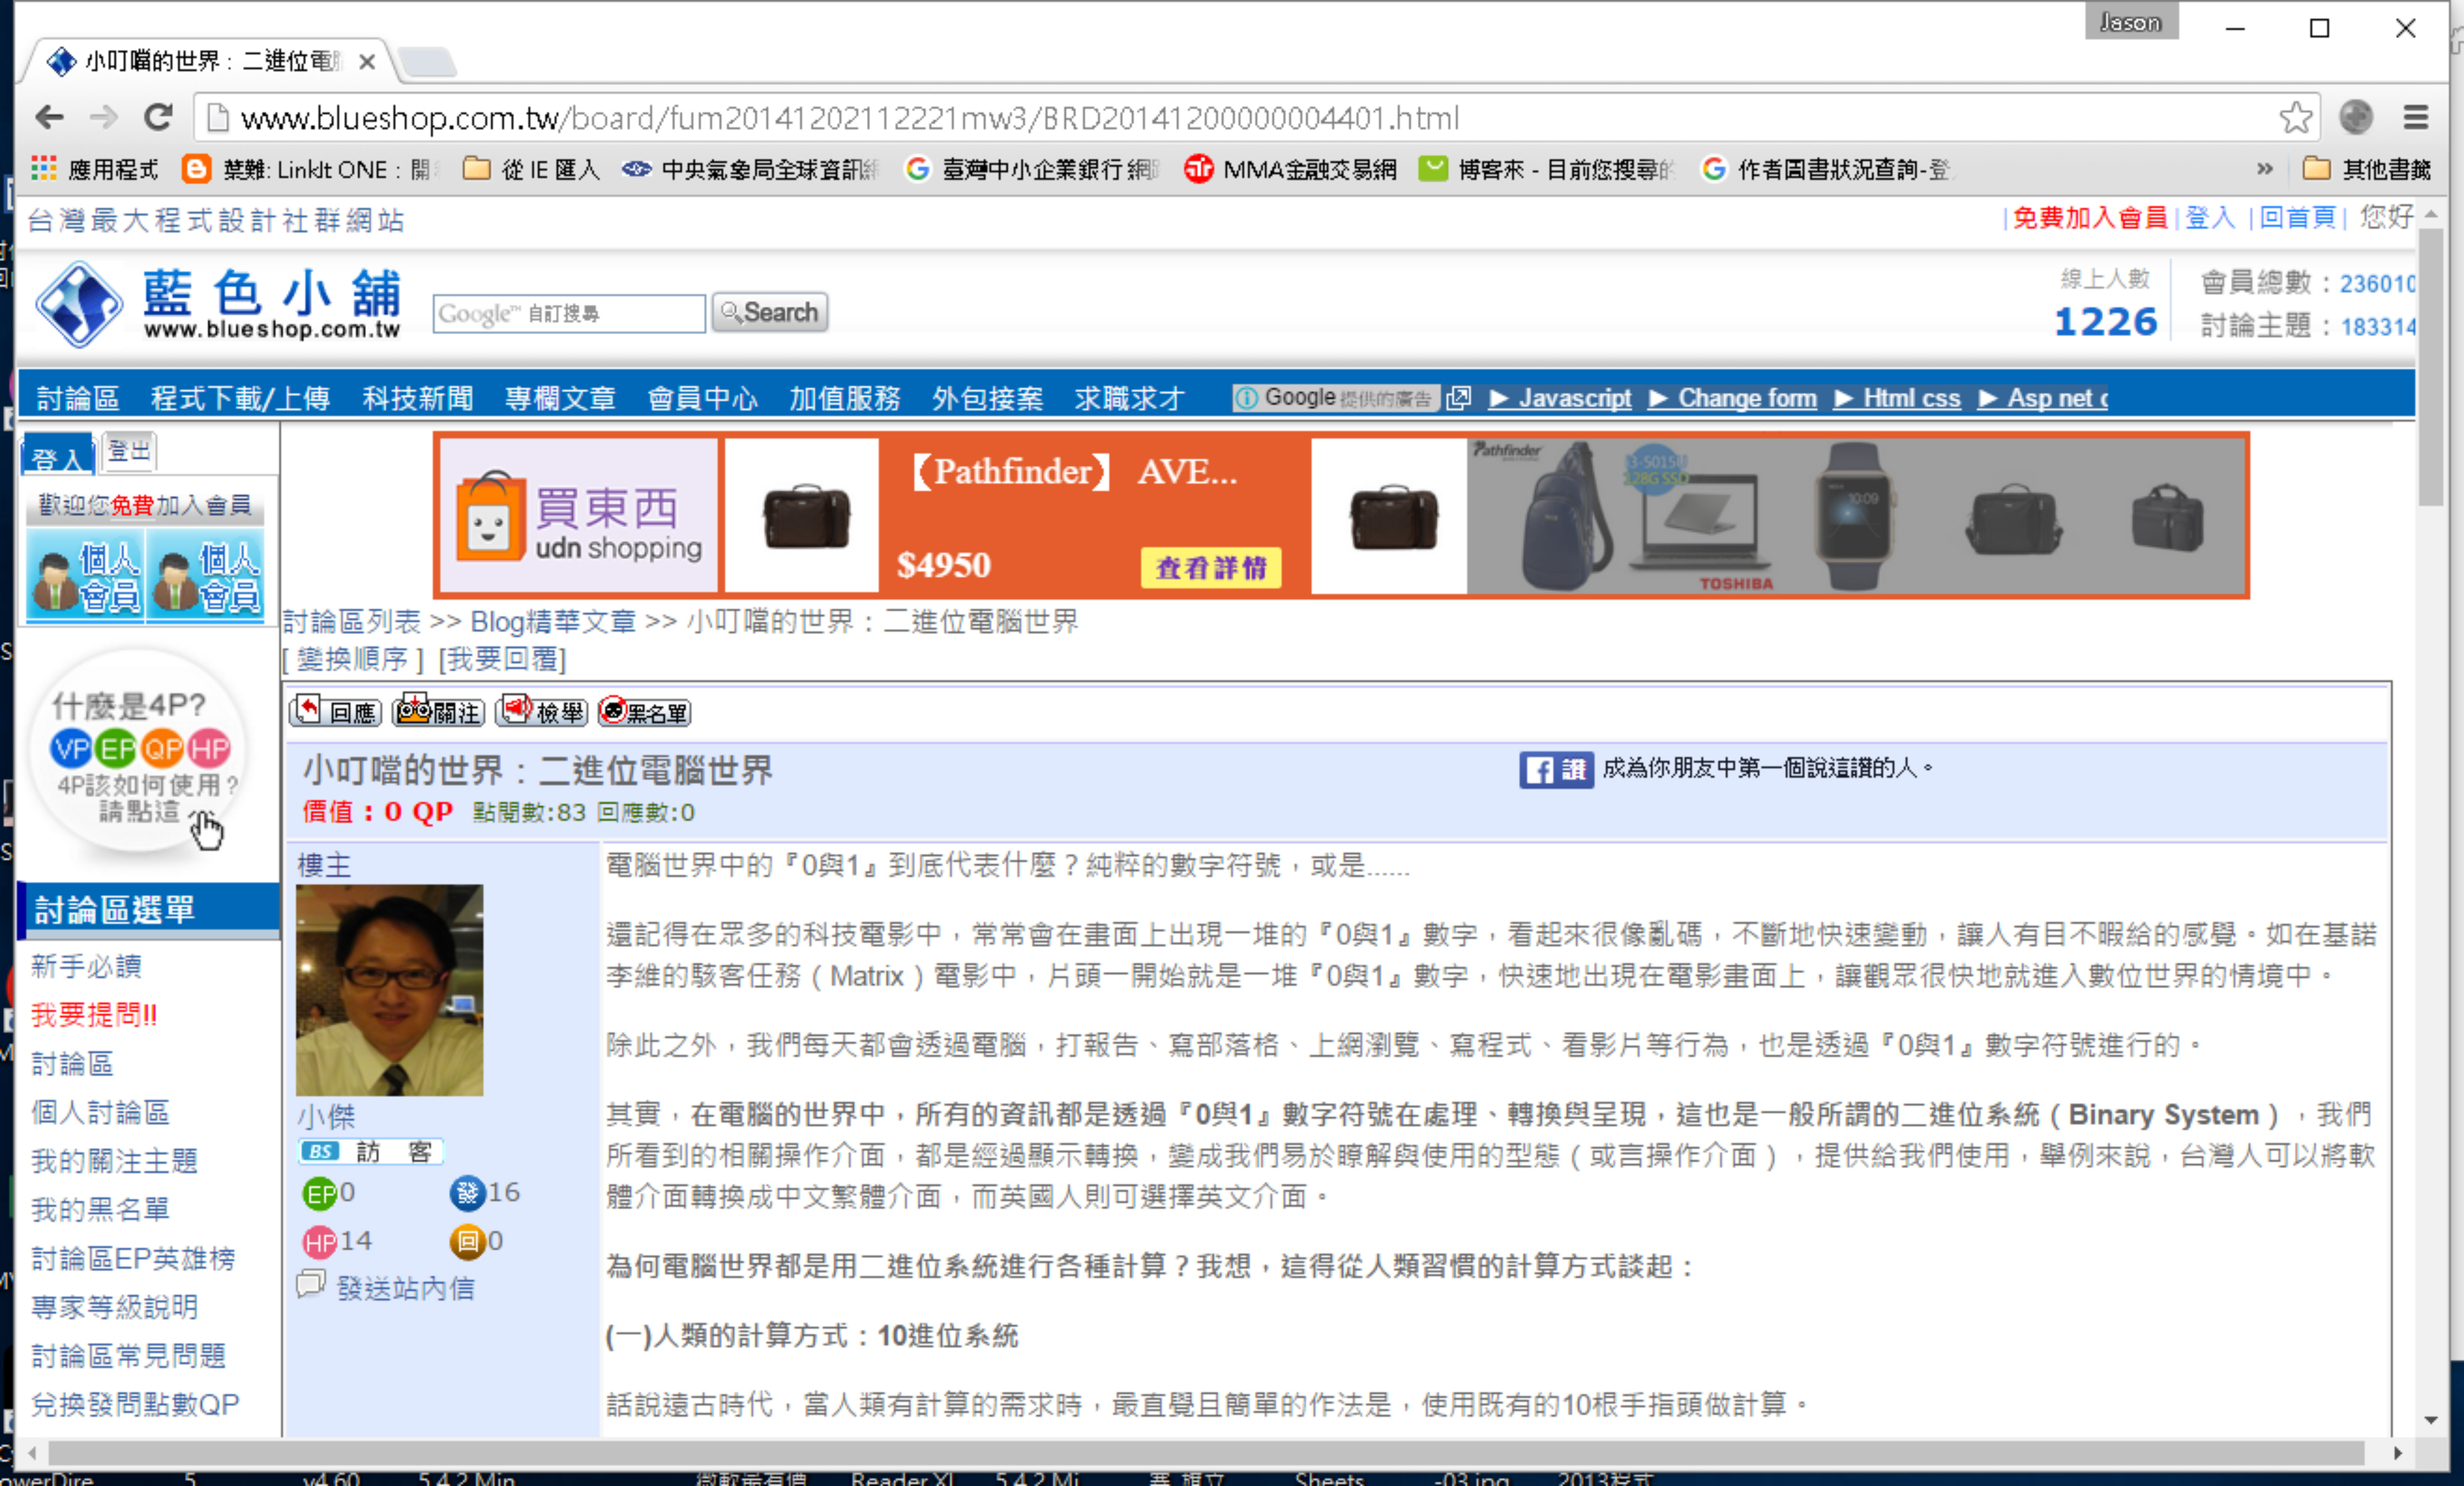Screen dimensions: 2464x1486
Task: Click the 檢舉 report icon button
Action: tap(541, 712)
